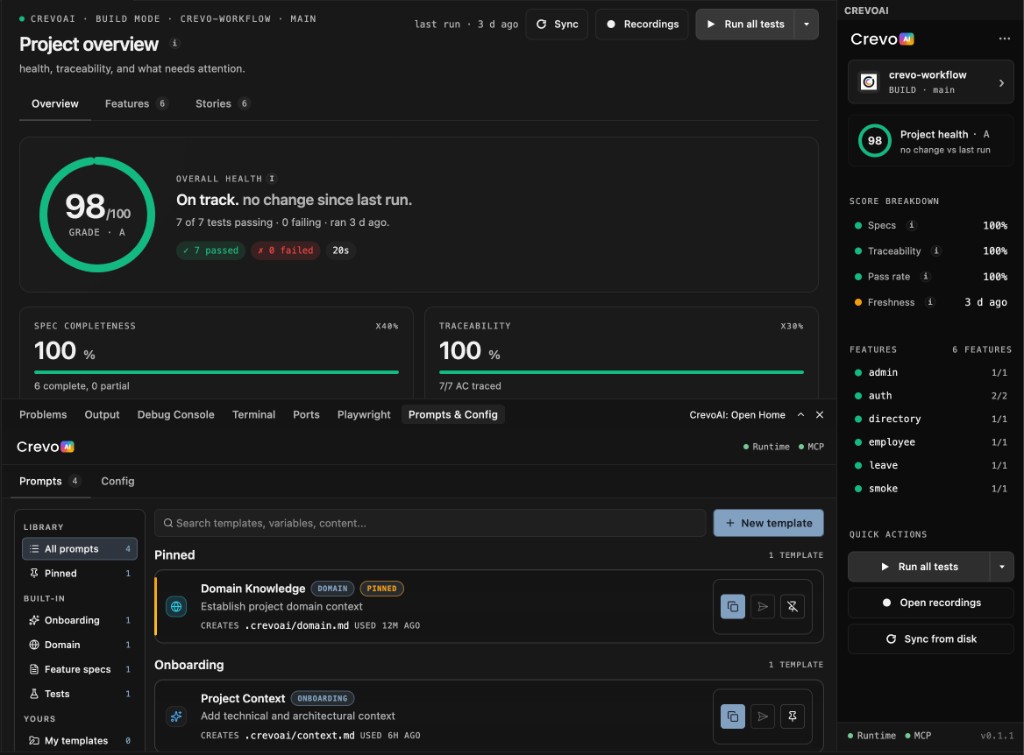
Task: Click the Freshness info icon
Action: click(x=931, y=302)
